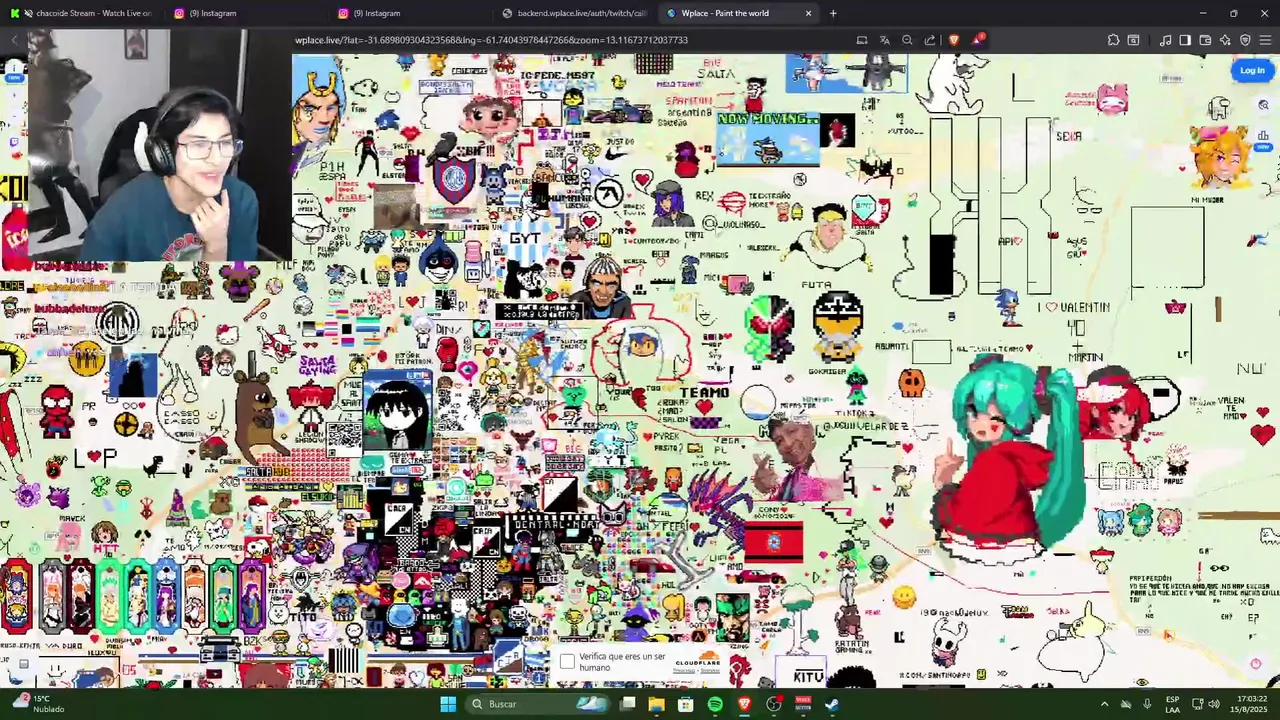Open the Leo AI sparkle icon
This screenshot has width=1280, height=720.
click(x=1225, y=40)
